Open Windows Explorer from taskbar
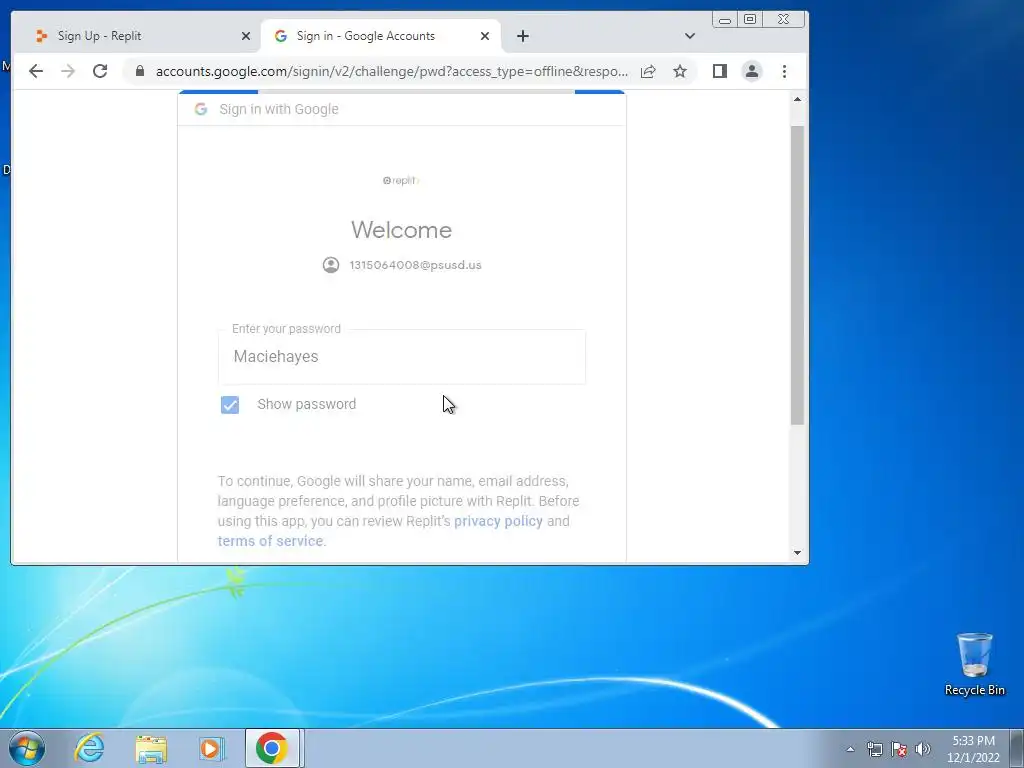This screenshot has height=768, width=1024. coord(151,748)
